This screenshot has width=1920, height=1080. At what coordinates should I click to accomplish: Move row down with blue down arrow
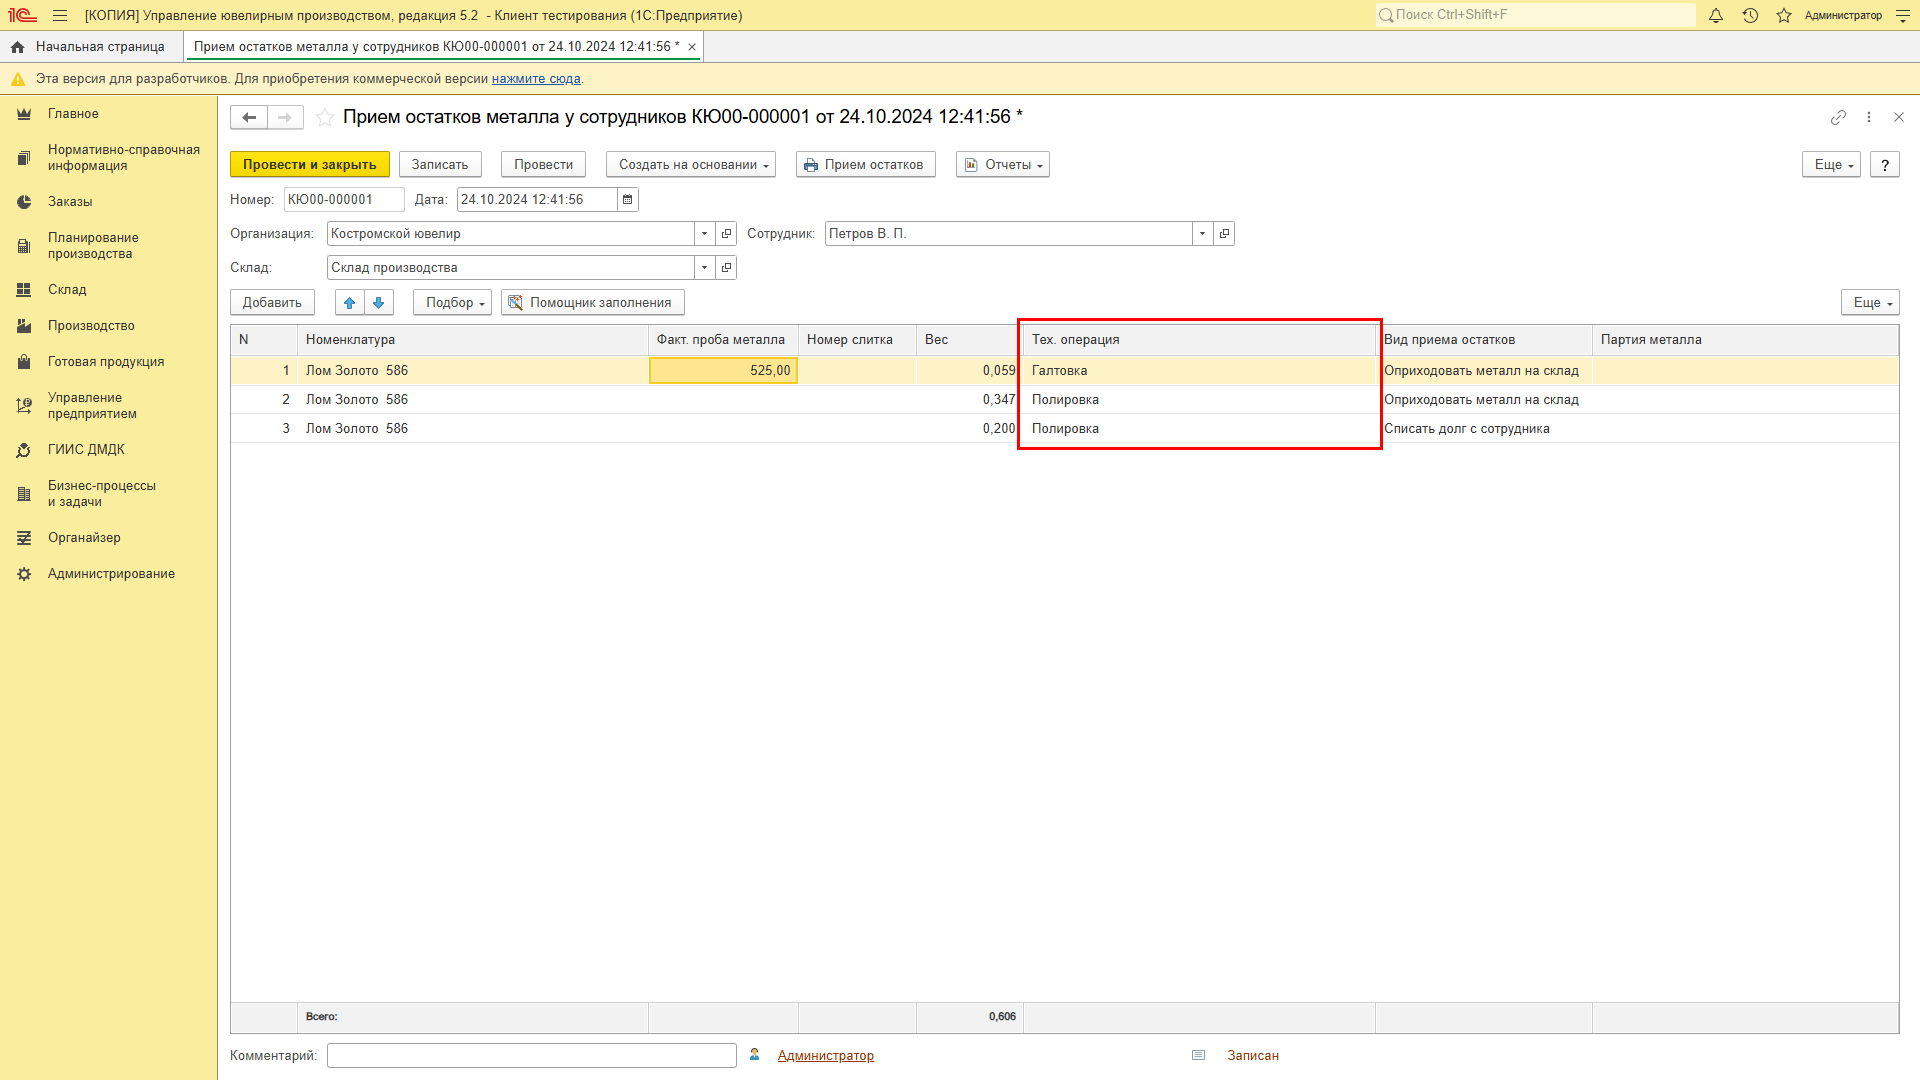tap(379, 303)
